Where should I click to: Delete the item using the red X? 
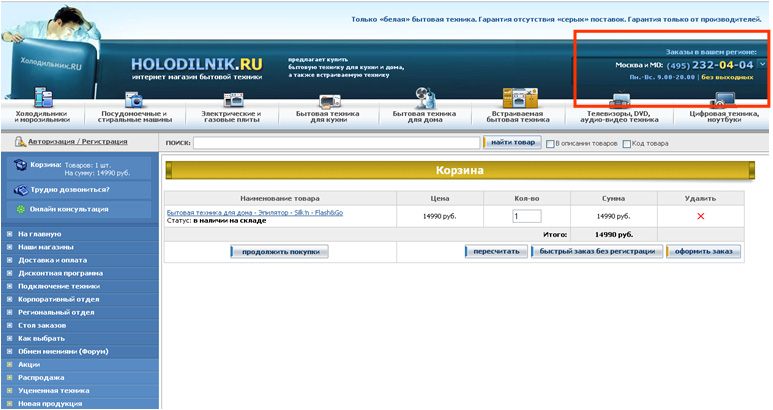coord(701,216)
